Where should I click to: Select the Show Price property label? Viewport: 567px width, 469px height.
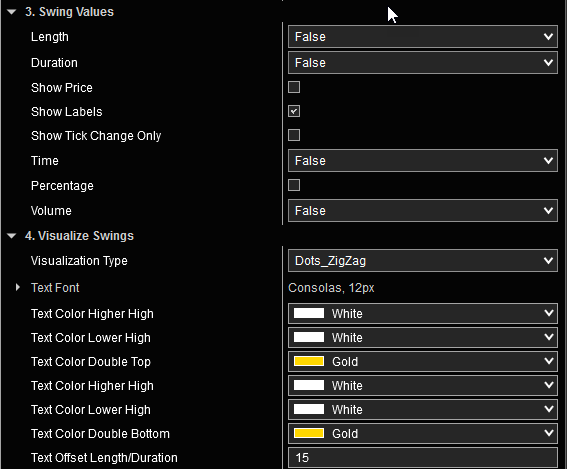pos(62,88)
